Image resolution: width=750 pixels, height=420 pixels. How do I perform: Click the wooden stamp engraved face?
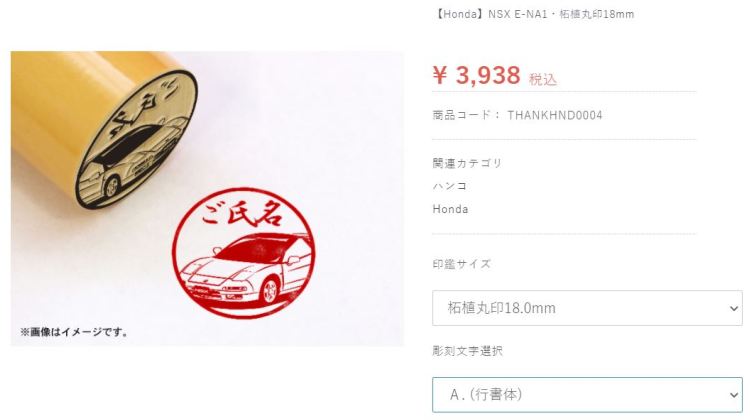click(x=136, y=140)
